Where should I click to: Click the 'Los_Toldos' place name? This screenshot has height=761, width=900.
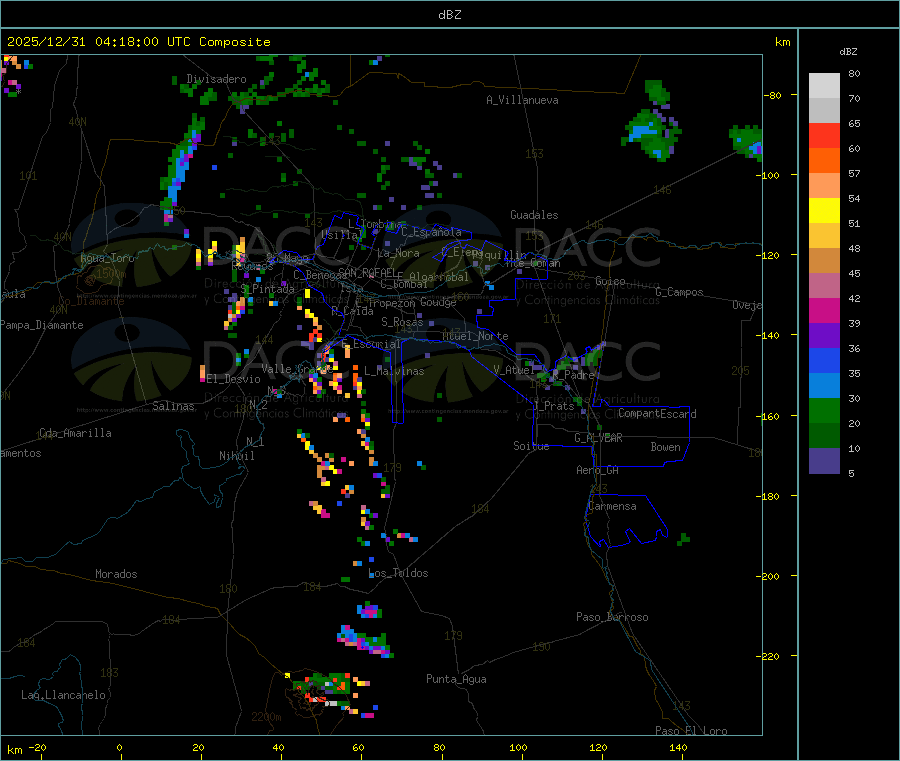click(398, 573)
